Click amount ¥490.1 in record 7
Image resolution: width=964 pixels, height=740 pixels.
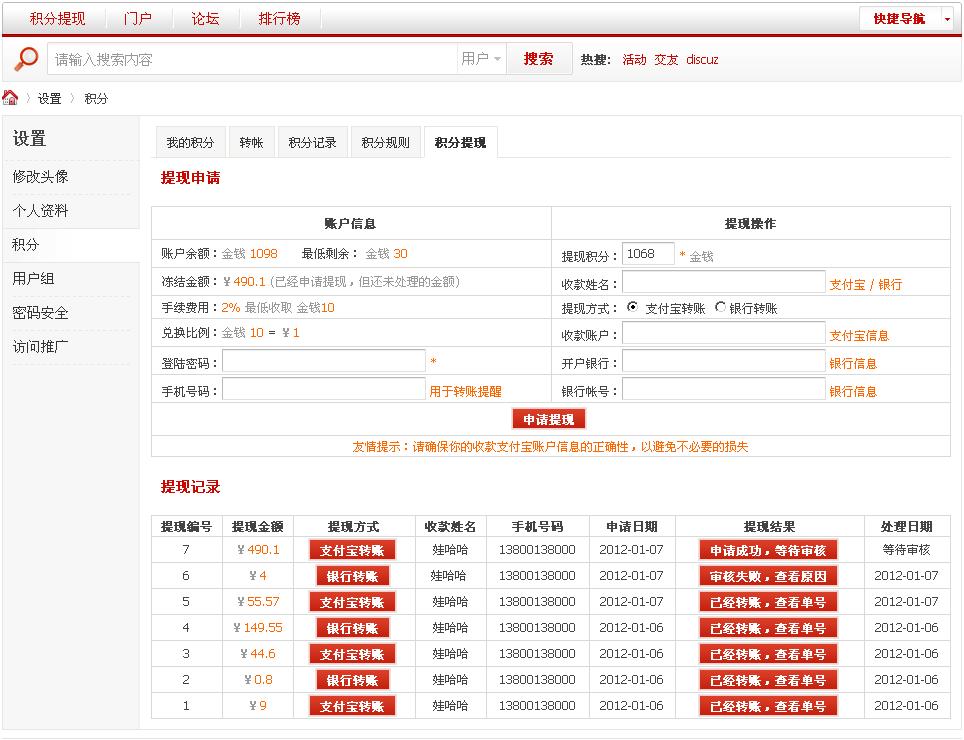[258, 549]
